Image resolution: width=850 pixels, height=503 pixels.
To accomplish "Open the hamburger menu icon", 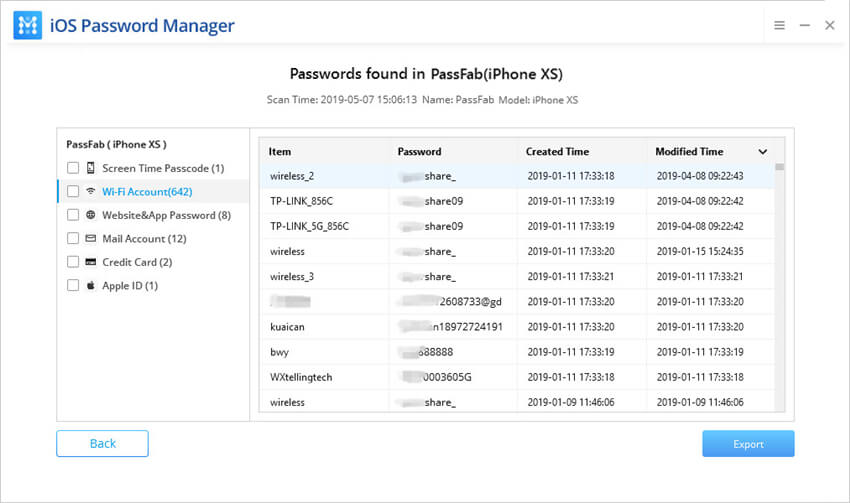I will [779, 25].
